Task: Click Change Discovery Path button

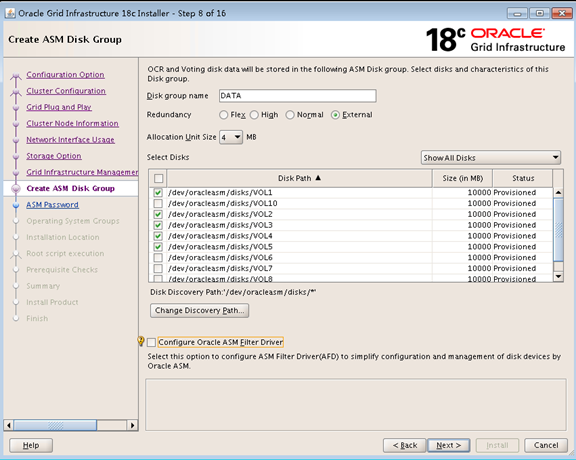Action: coord(199,310)
